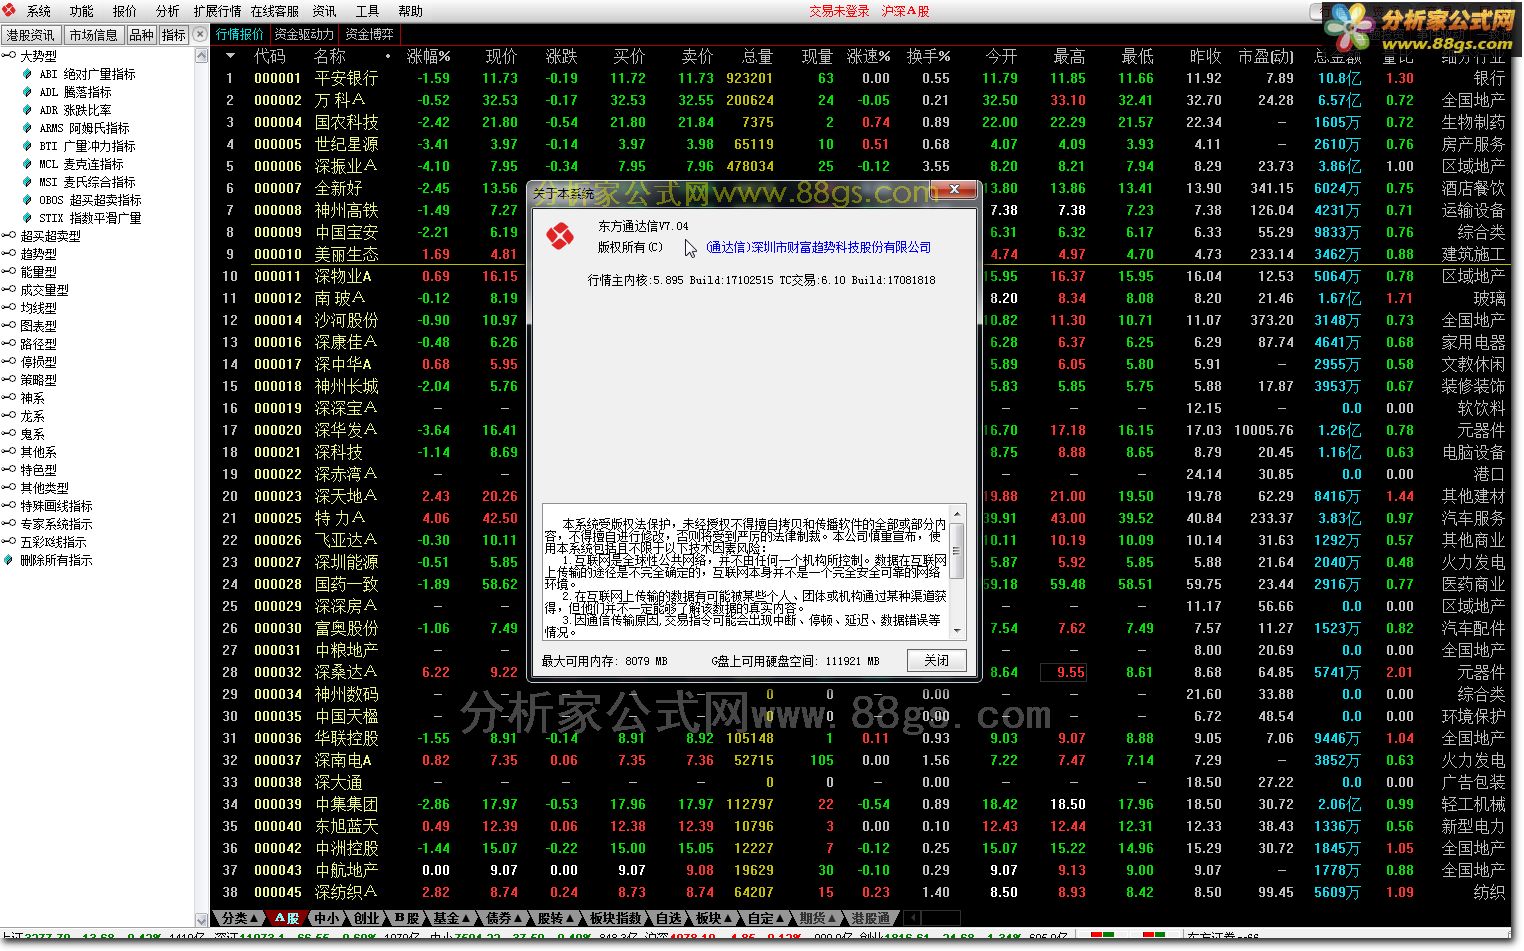Open the 功能 menu
This screenshot has width=1524, height=951.
(82, 11)
